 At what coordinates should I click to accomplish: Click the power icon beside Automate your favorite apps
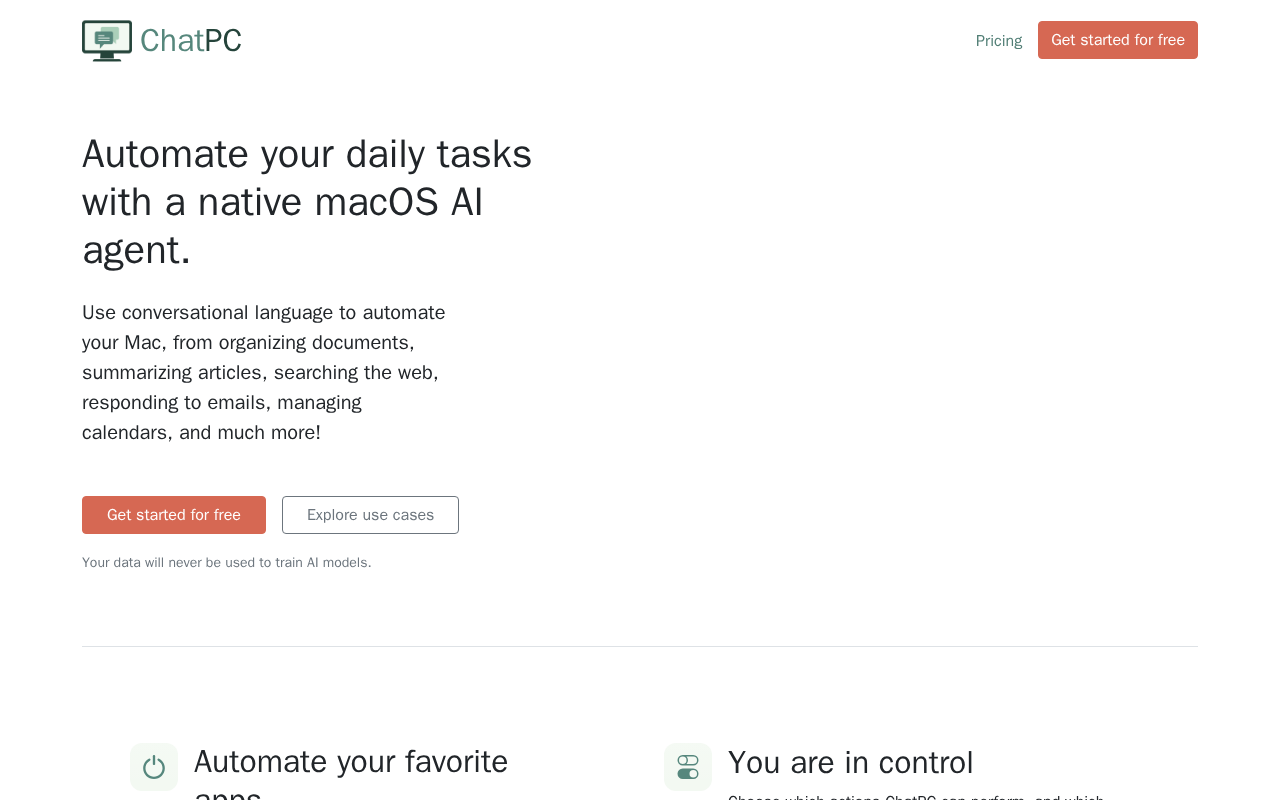click(x=154, y=767)
